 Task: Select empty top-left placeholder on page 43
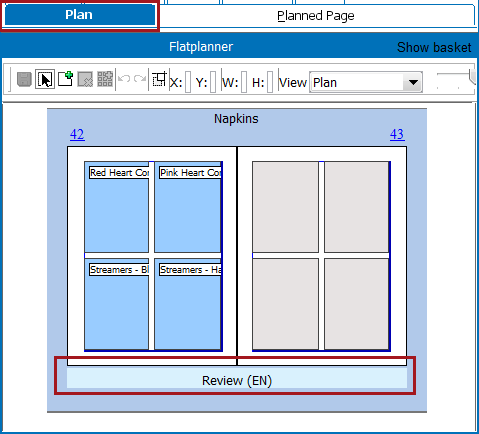click(285, 207)
